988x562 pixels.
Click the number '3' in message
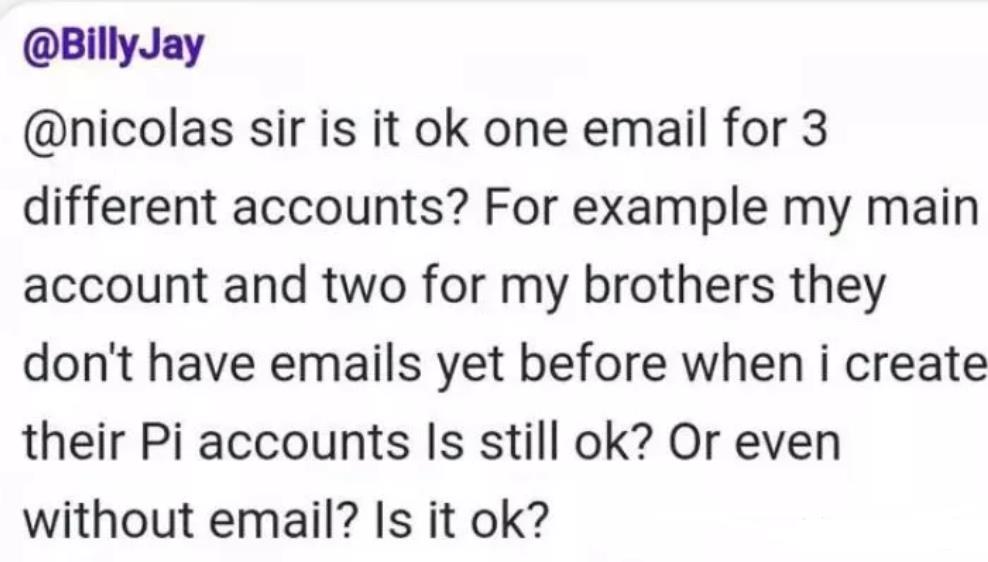click(x=815, y=130)
